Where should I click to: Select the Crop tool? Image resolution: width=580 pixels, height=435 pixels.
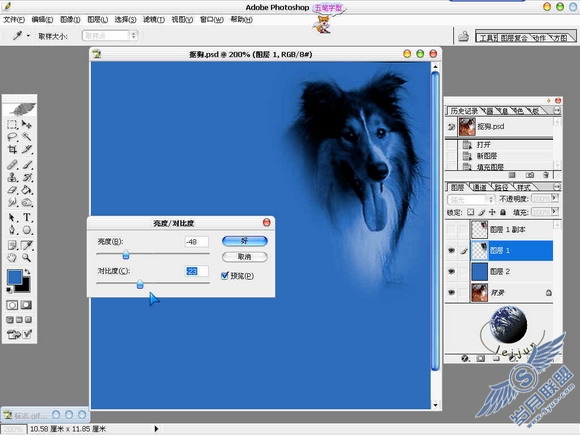(12, 149)
